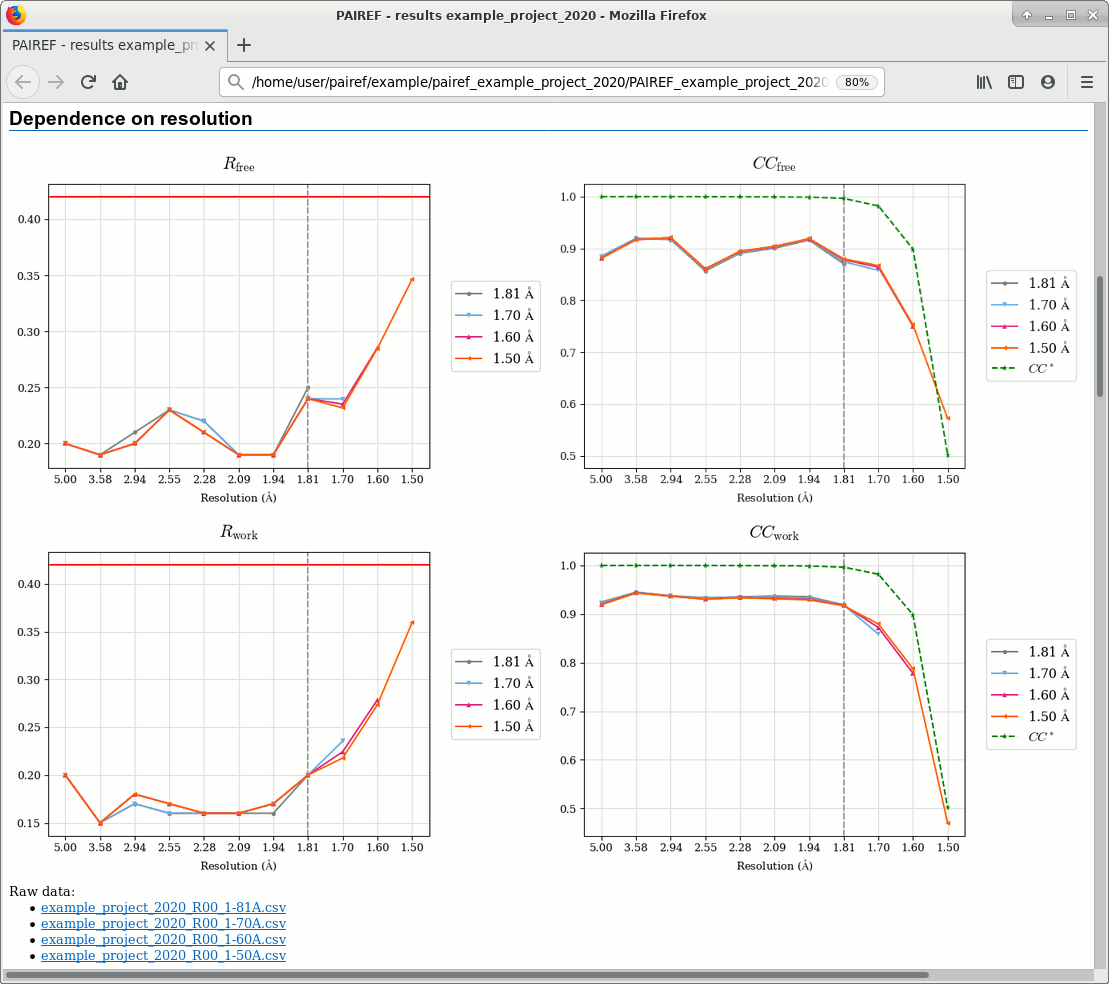Click the search magnifier in the address bar
This screenshot has height=984, width=1109.
(x=236, y=82)
